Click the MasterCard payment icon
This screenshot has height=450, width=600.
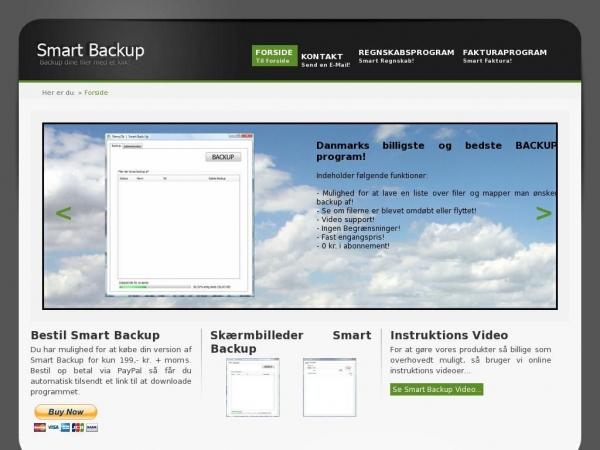point(40,427)
